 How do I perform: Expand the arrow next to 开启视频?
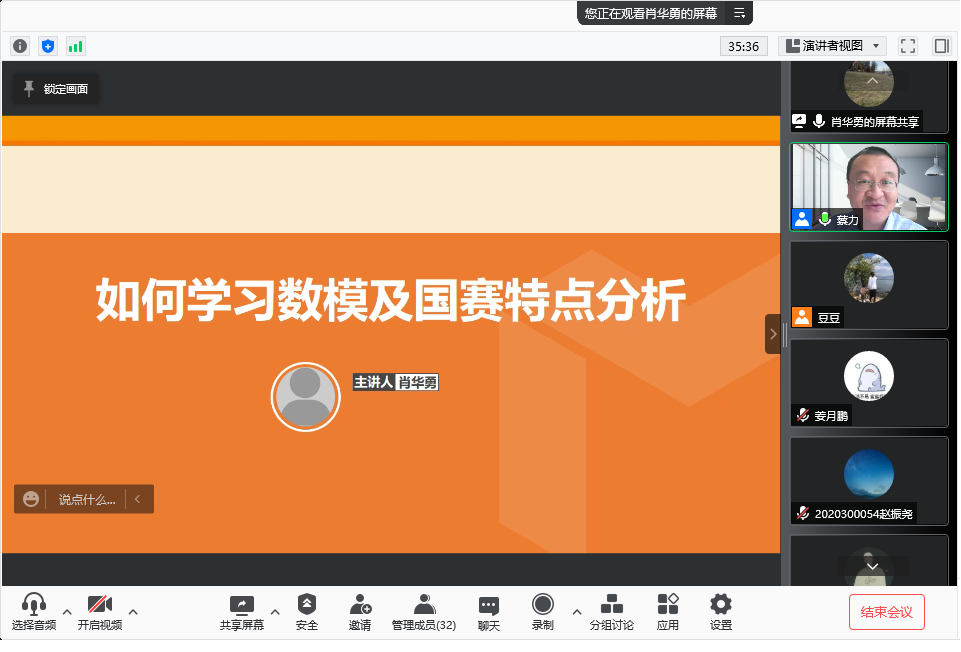coord(133,611)
